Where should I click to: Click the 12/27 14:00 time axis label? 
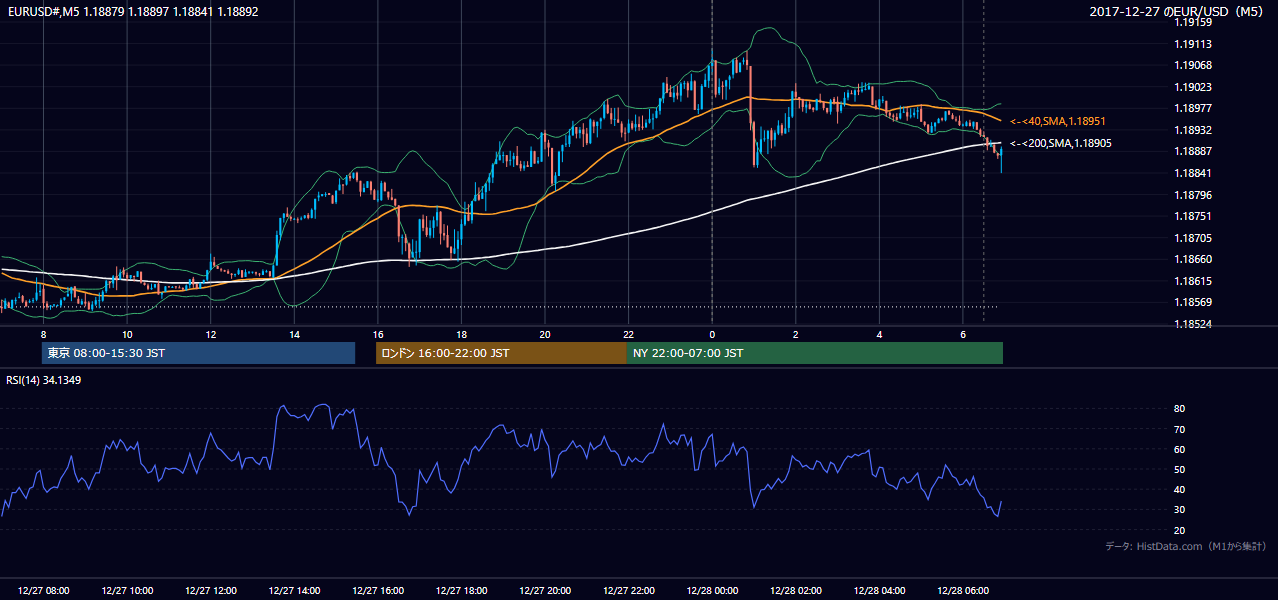(x=294, y=591)
